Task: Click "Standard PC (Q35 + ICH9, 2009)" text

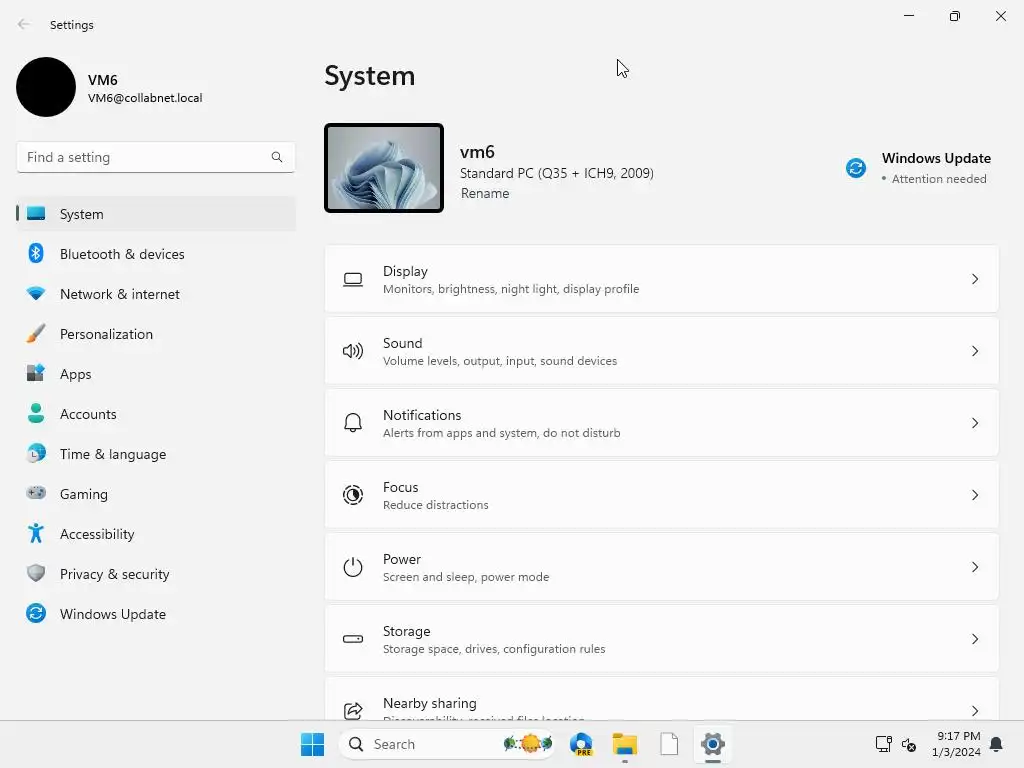Action: [x=556, y=173]
